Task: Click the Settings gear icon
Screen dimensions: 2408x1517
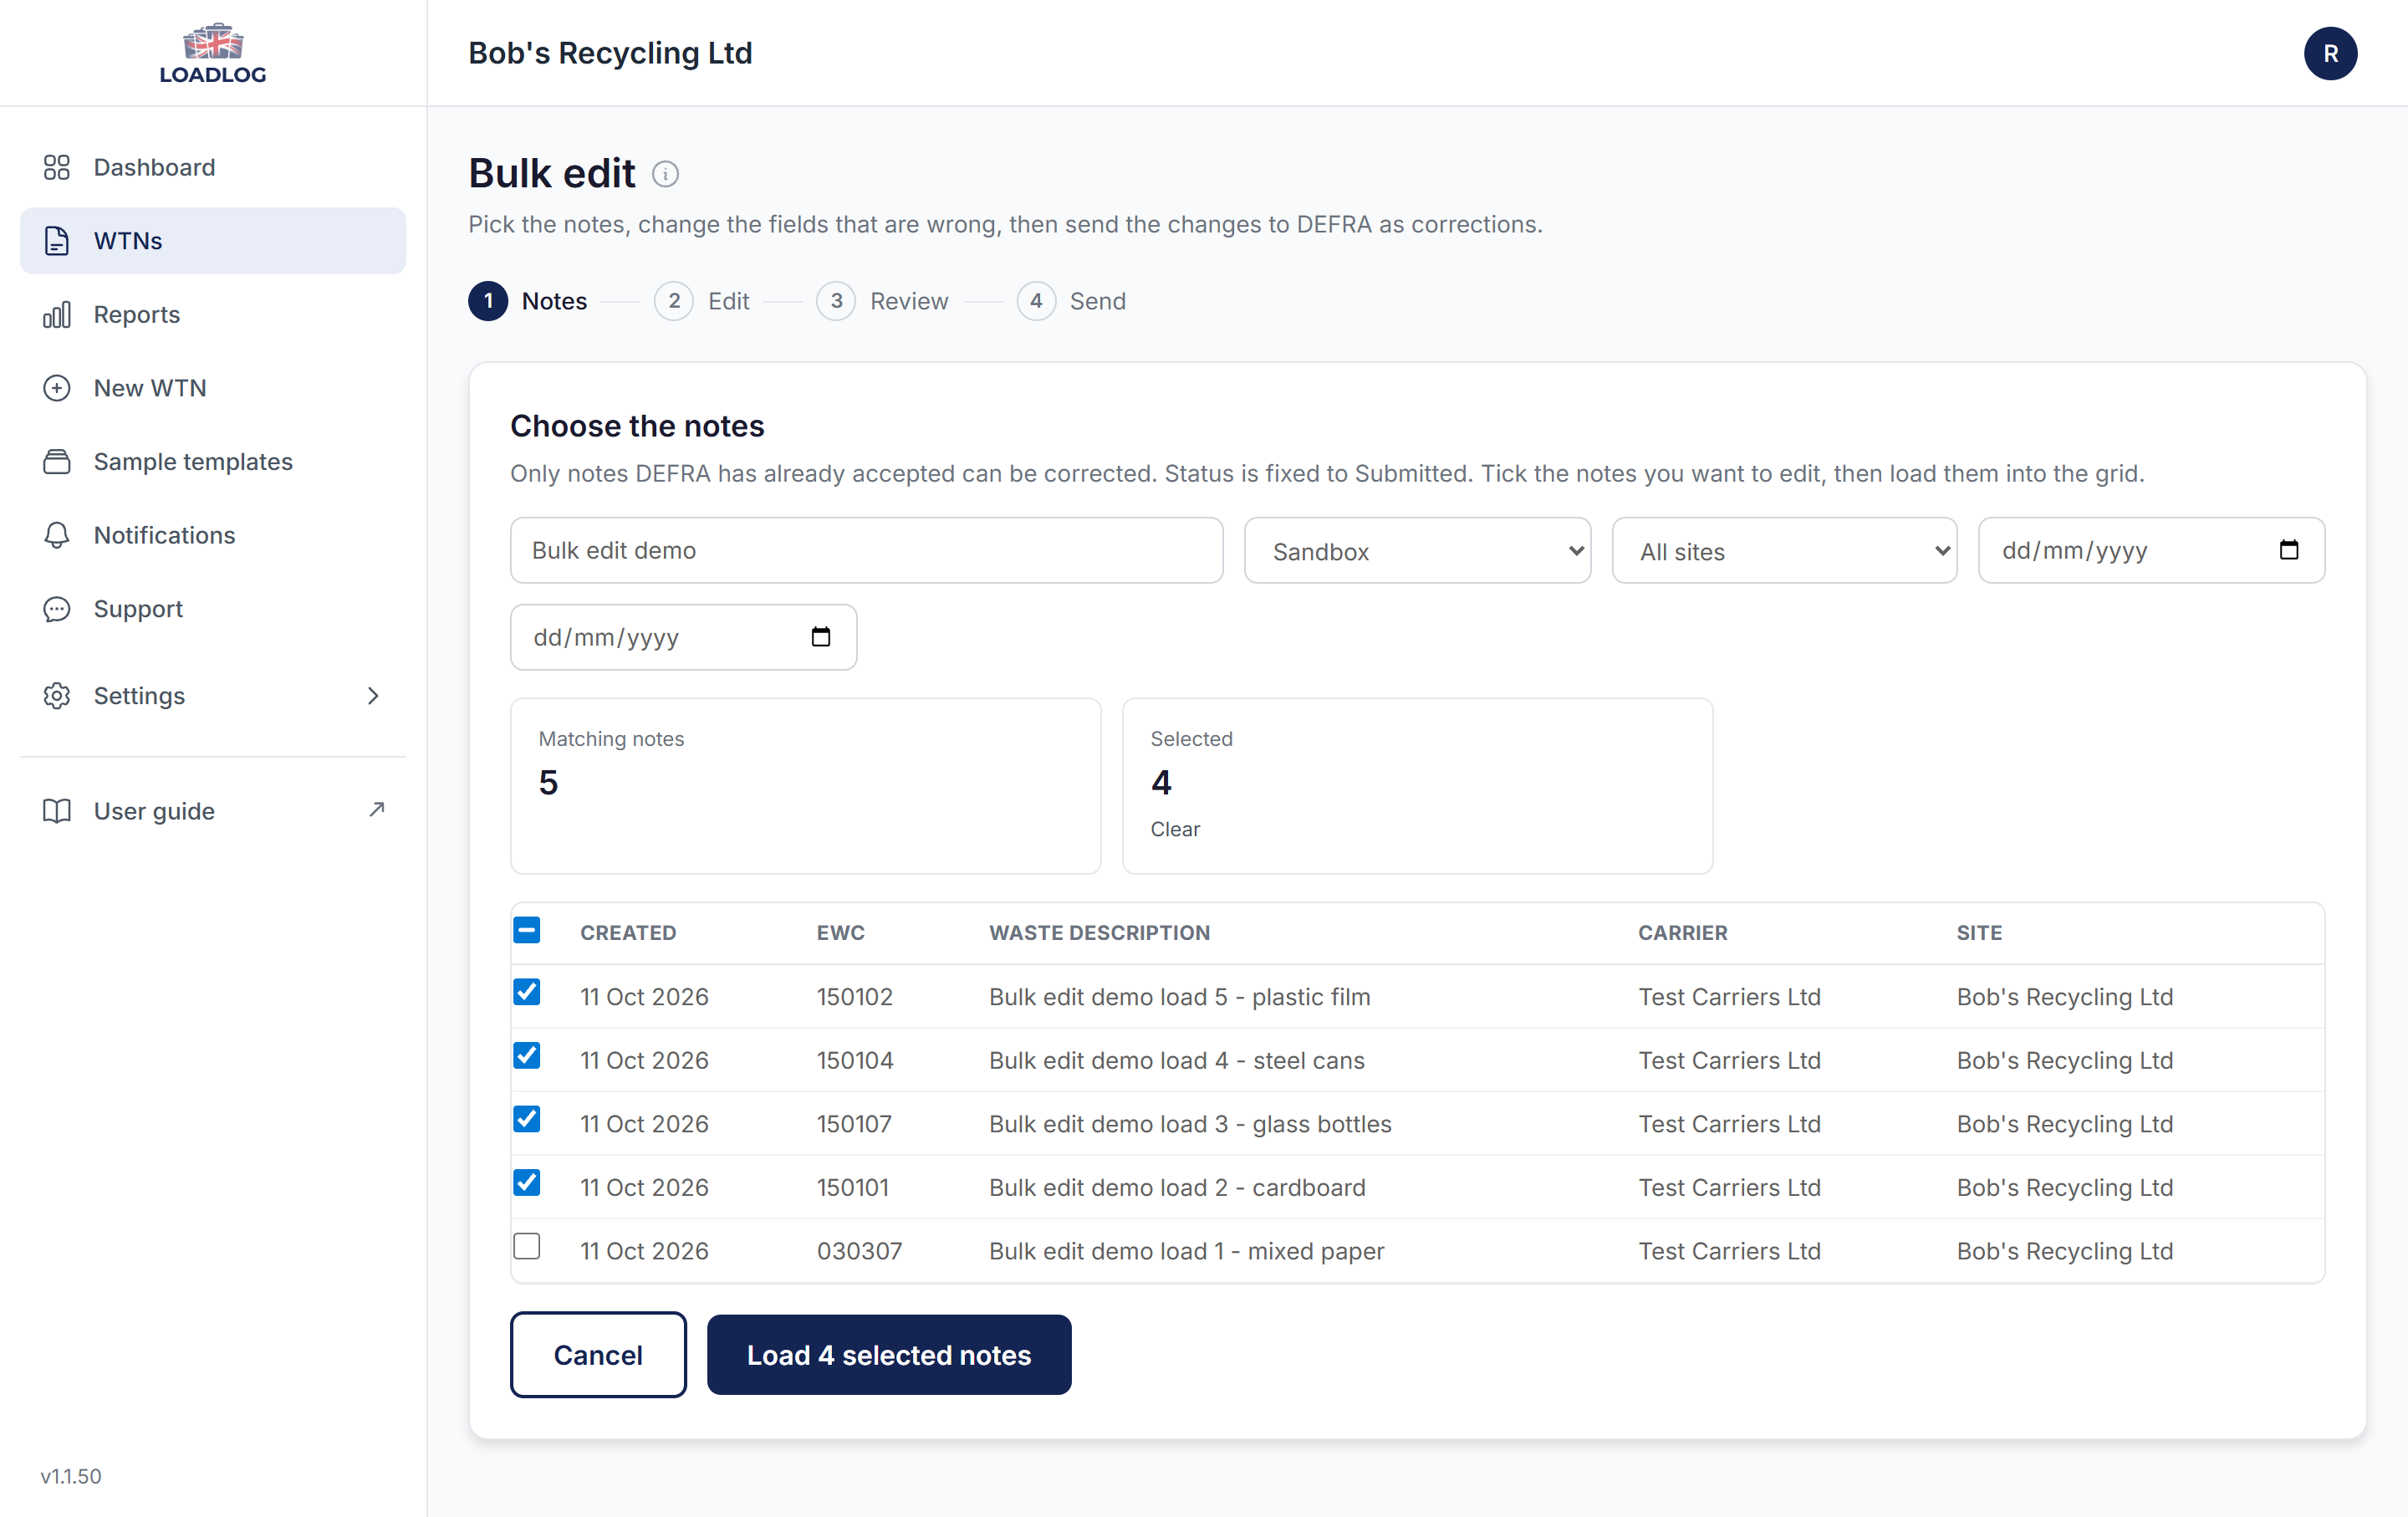Action: pos(57,696)
